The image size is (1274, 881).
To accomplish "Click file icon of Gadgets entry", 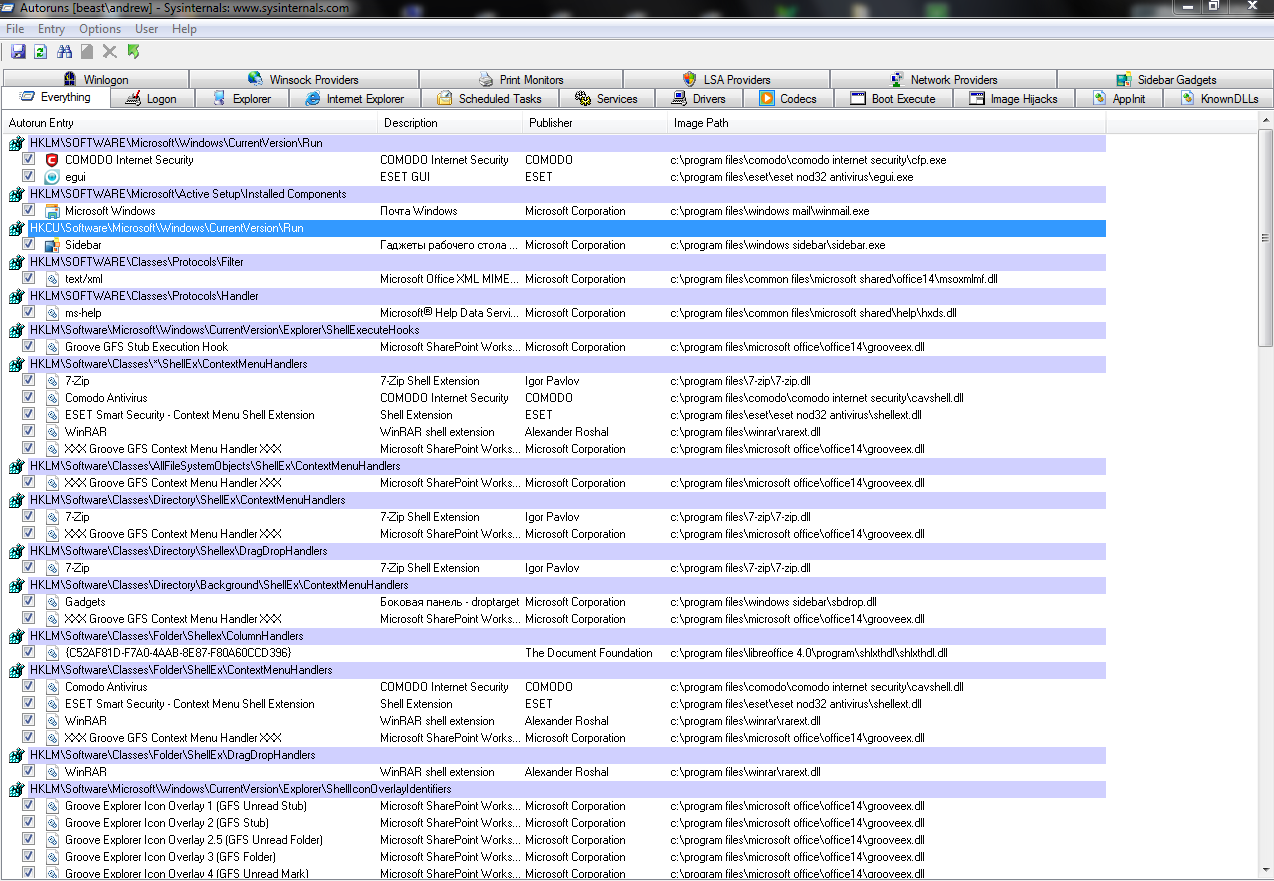I will 52,602.
